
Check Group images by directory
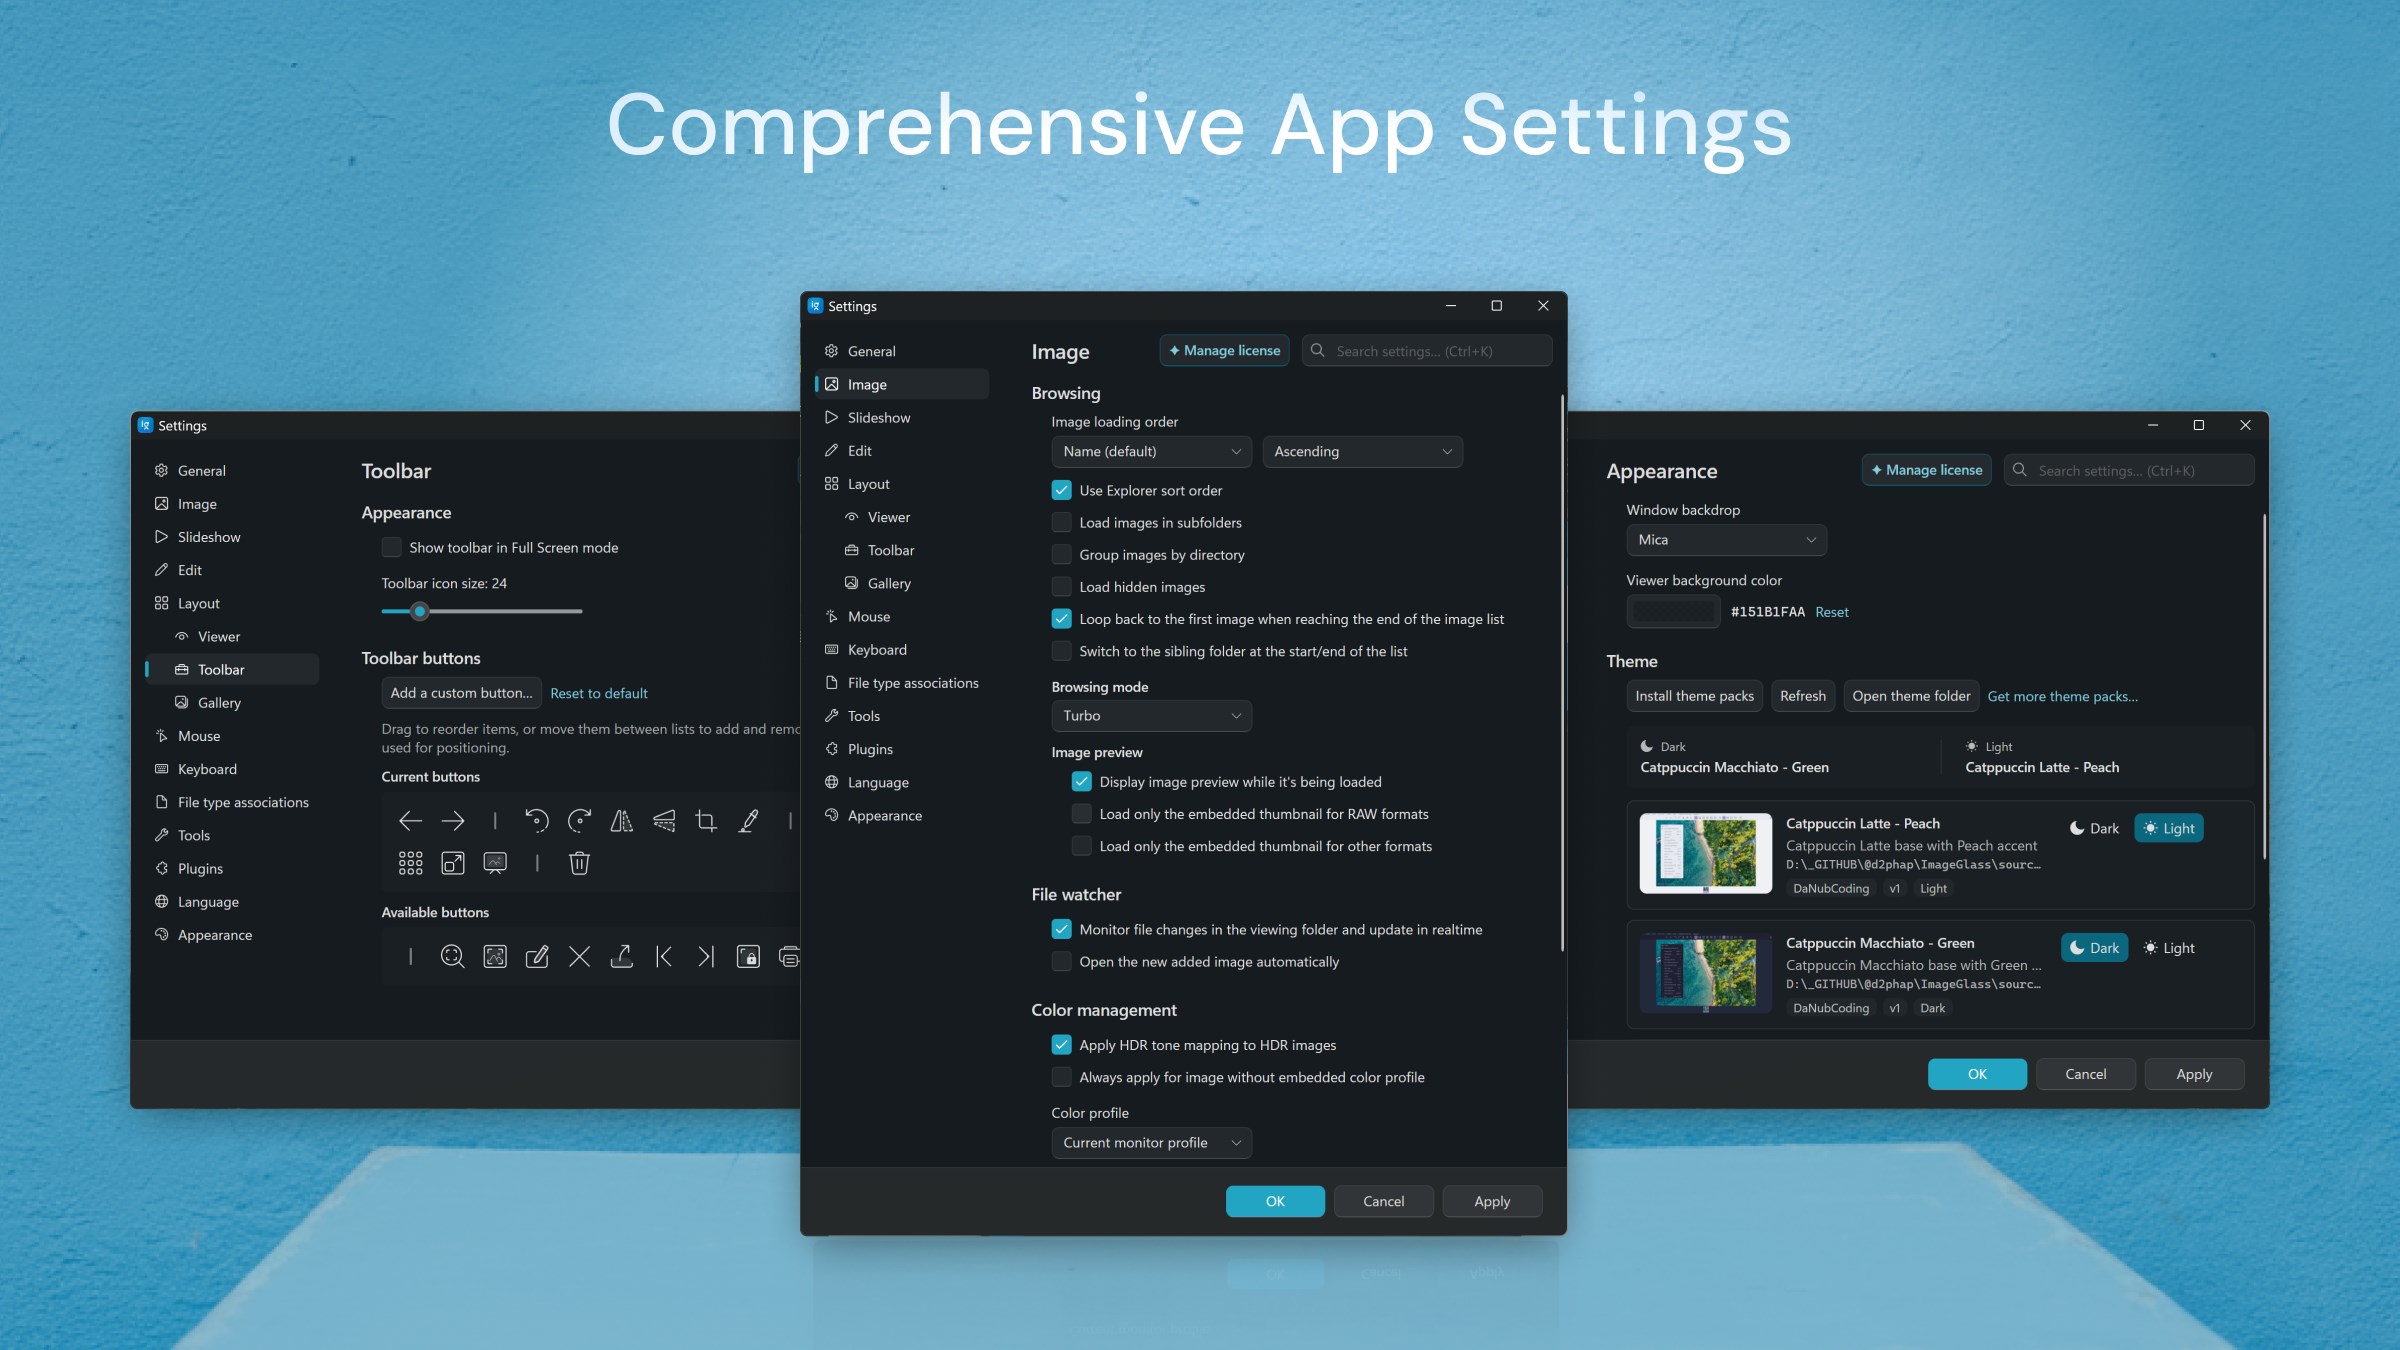point(1061,554)
